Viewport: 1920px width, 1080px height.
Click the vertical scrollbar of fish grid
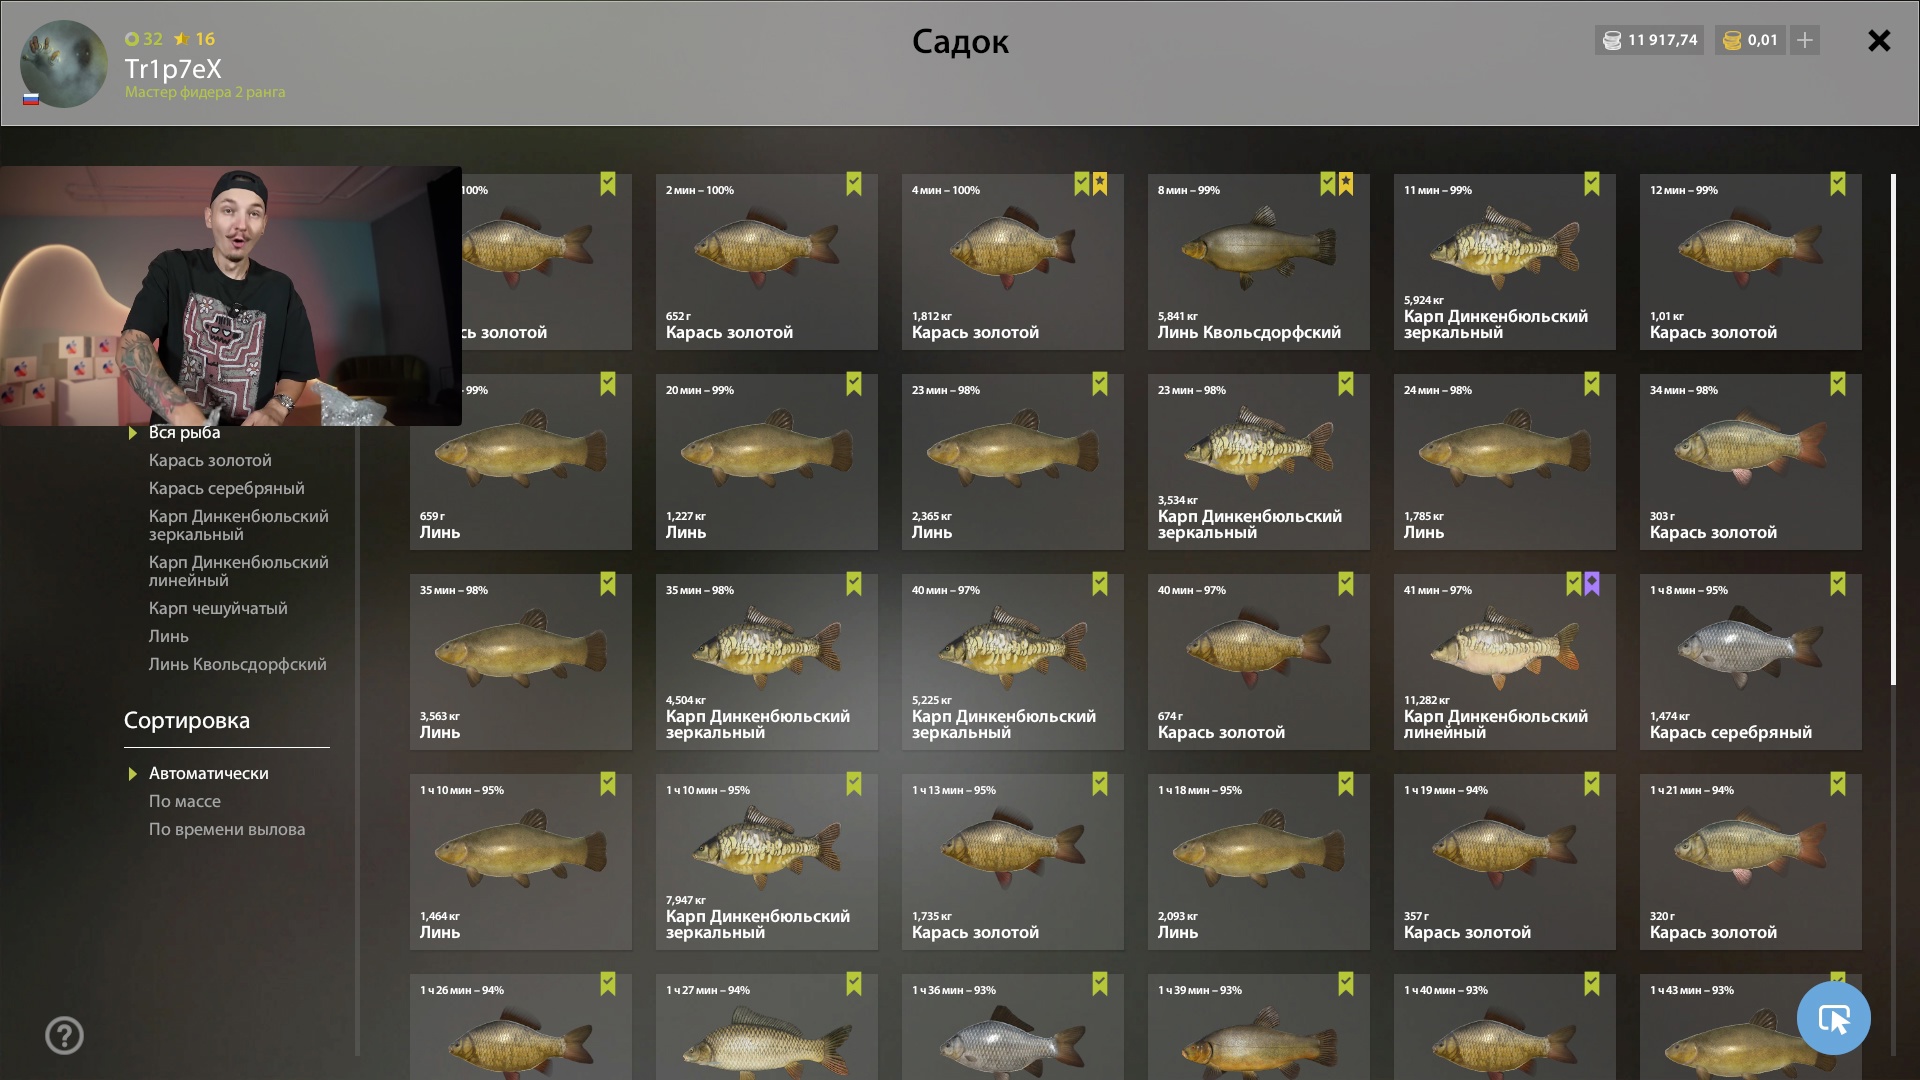tap(1893, 430)
